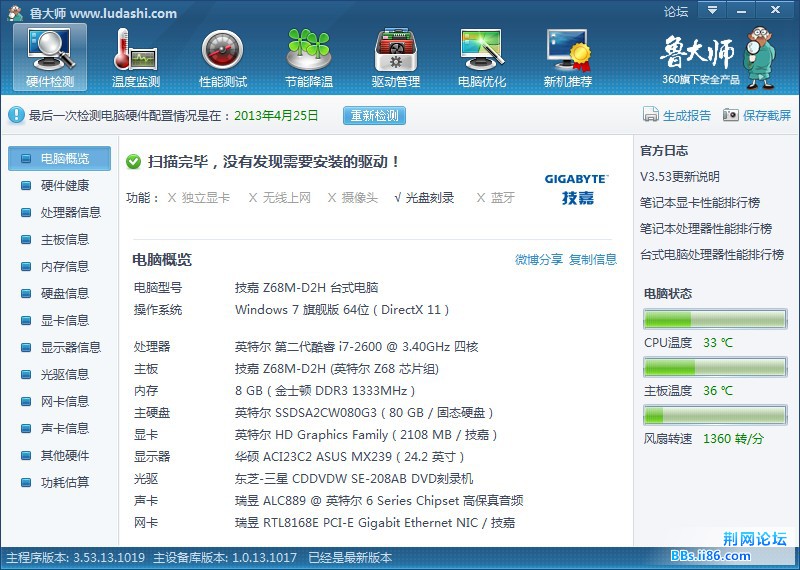This screenshot has width=800, height=570.
Task: Open 笔记本处理器性能排行榜 link
Action: point(706,229)
